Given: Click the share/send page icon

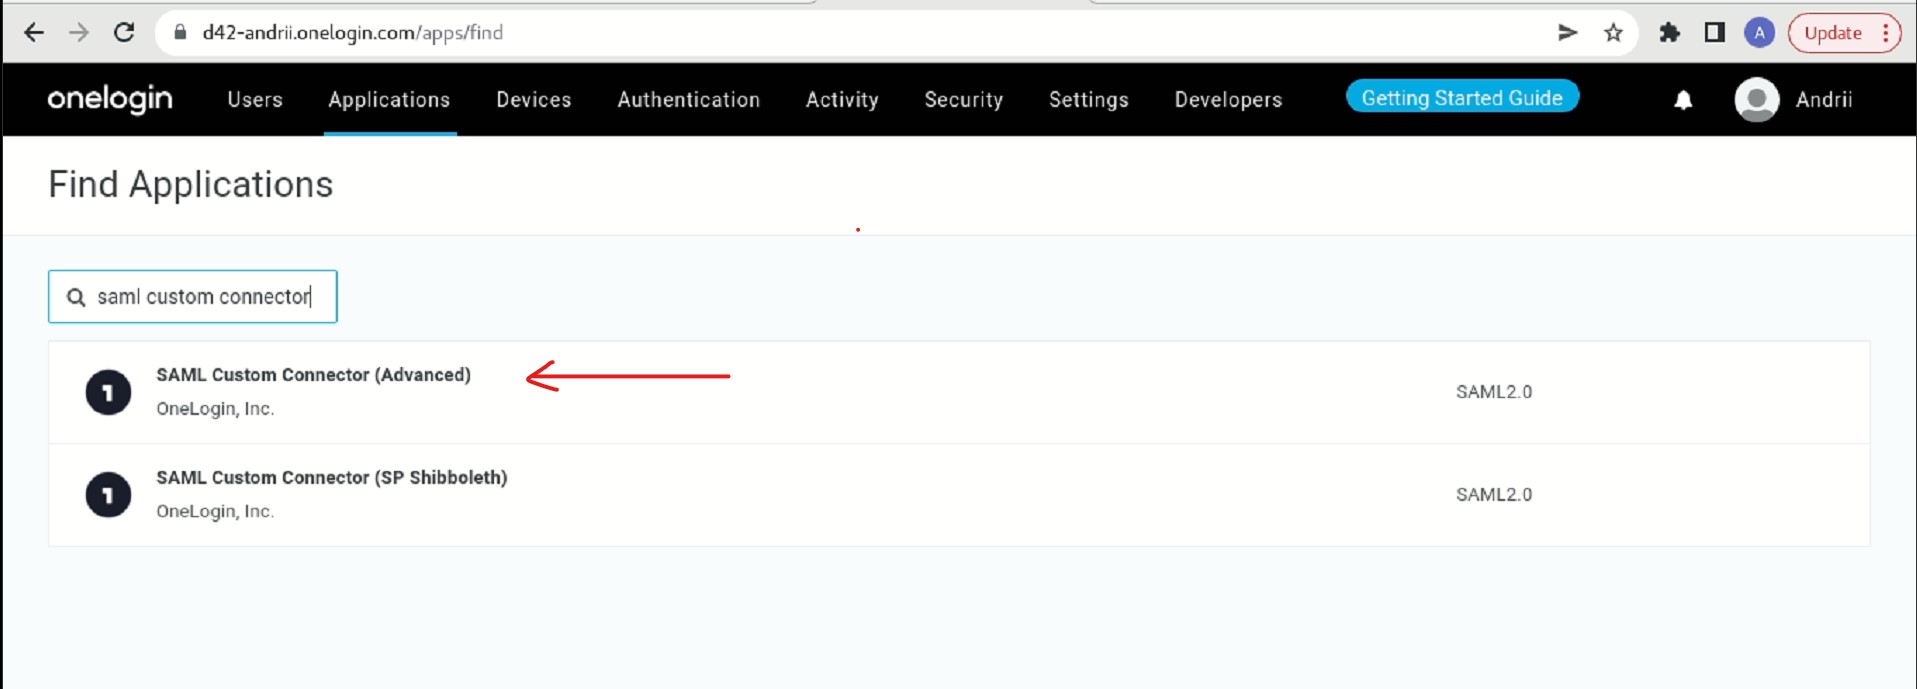Looking at the screenshot, I should click(1567, 33).
